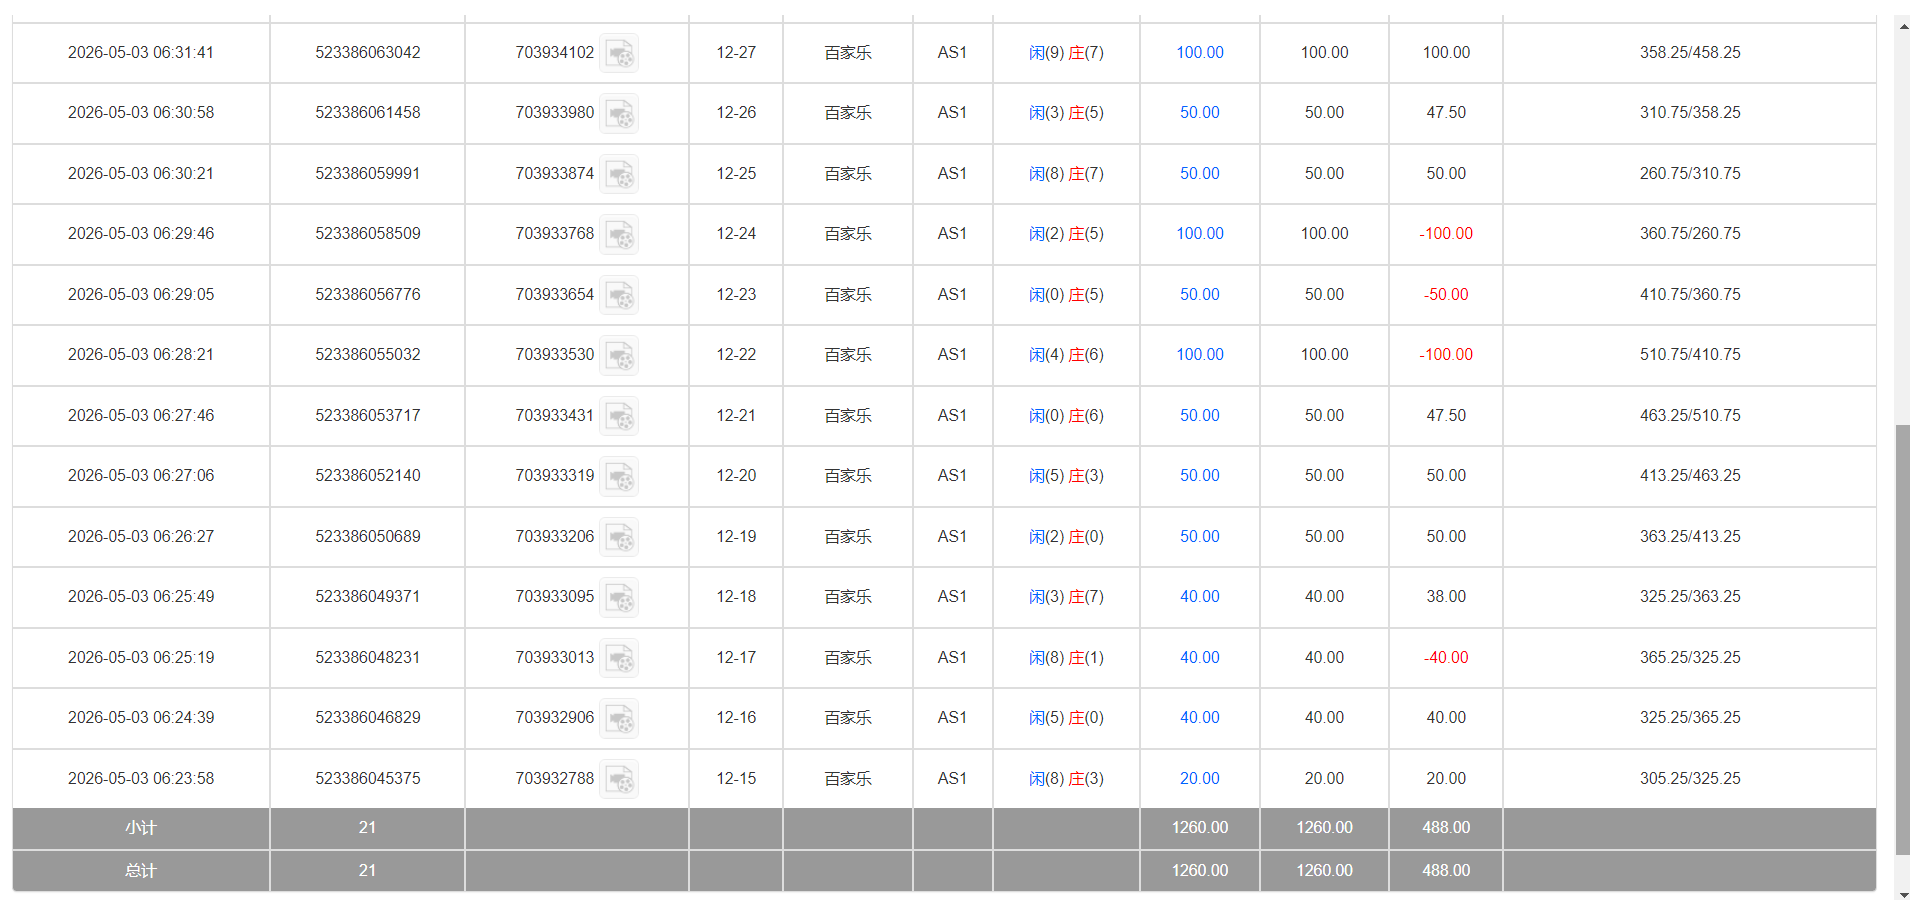The image size is (1910, 900).
Task: Click the scrollbar up arrow
Action: [x=1902, y=27]
